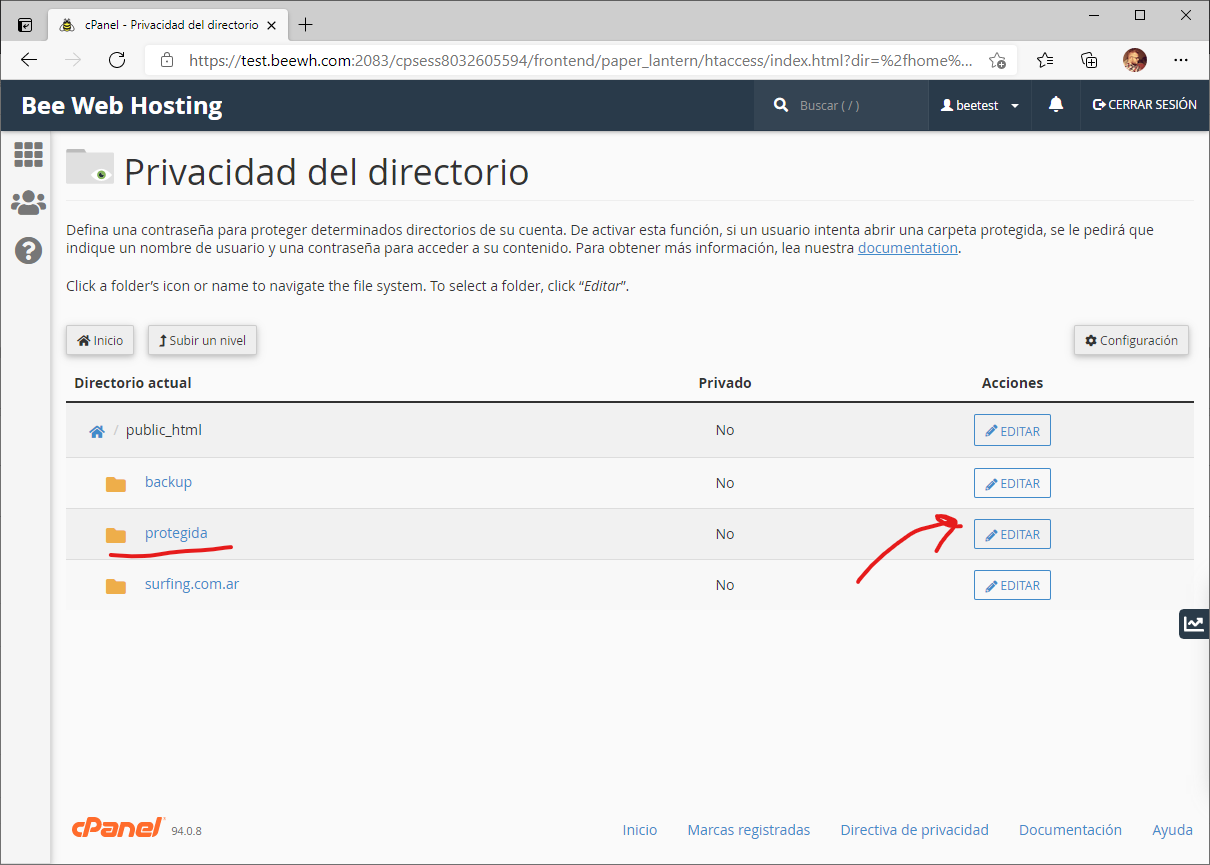Open a new browser tab
1210x865 pixels.
coord(306,24)
